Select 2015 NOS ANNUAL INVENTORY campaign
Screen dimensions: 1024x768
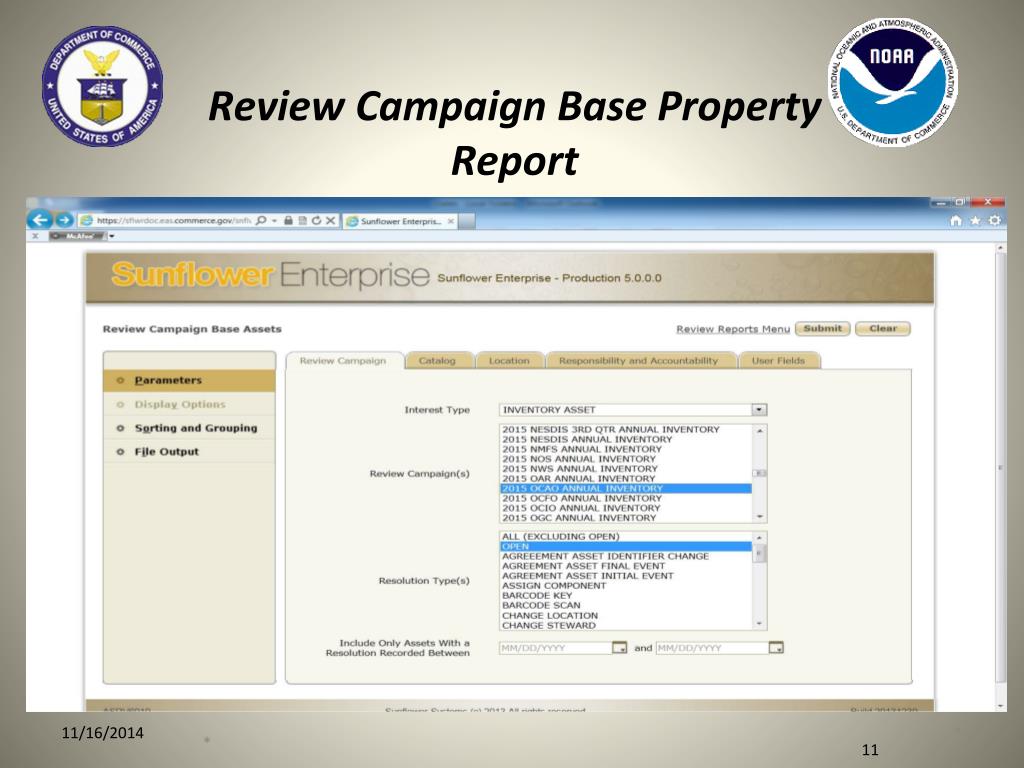pos(626,459)
